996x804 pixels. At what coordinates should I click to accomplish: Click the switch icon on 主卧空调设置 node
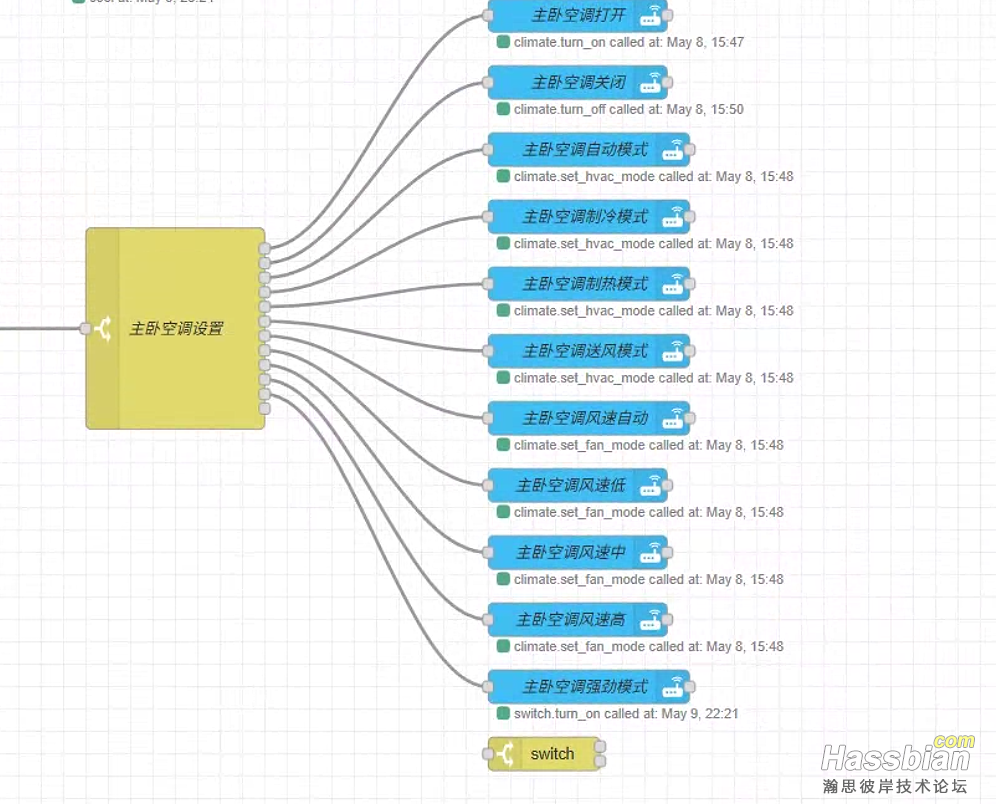point(103,328)
